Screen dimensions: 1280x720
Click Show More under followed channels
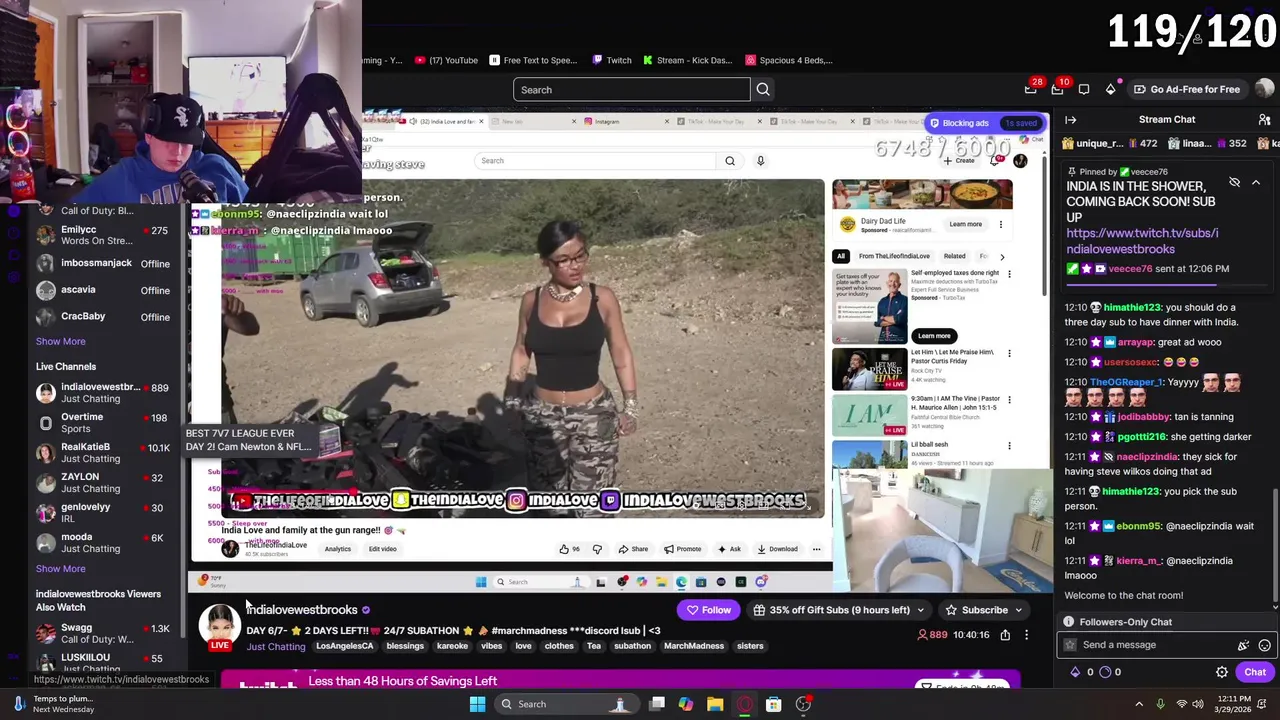60,341
